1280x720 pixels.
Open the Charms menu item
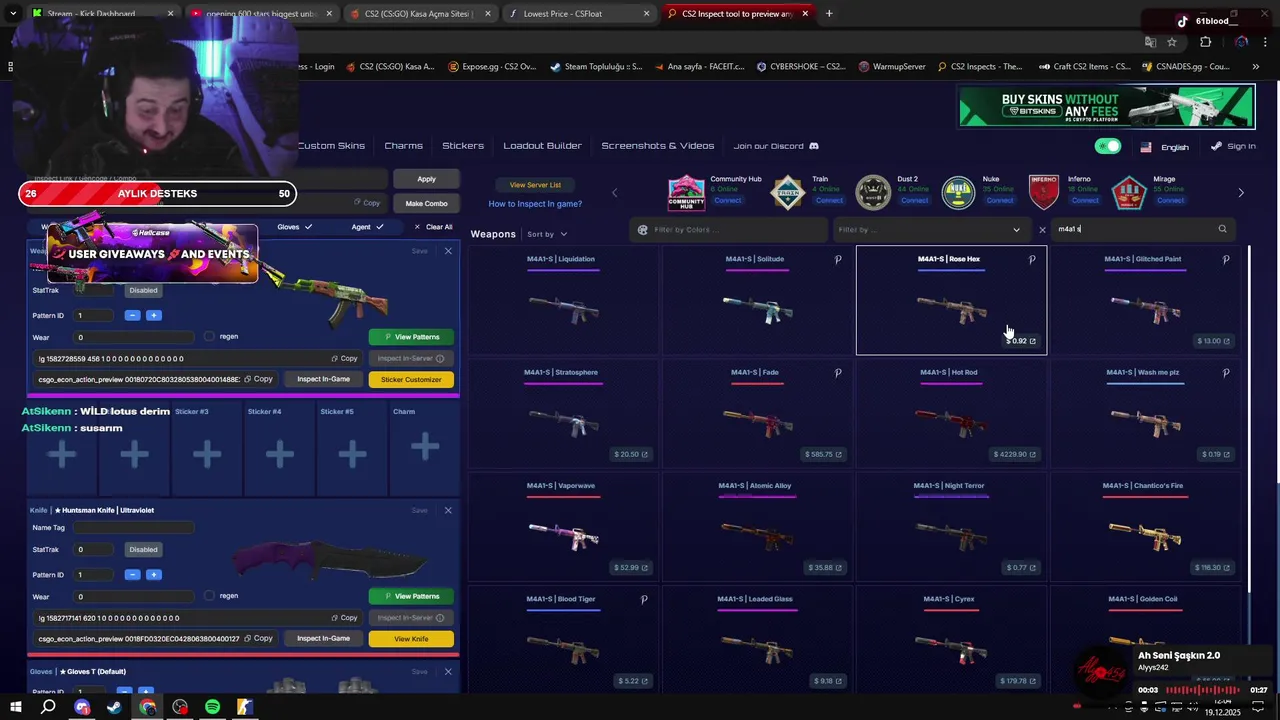tap(403, 146)
